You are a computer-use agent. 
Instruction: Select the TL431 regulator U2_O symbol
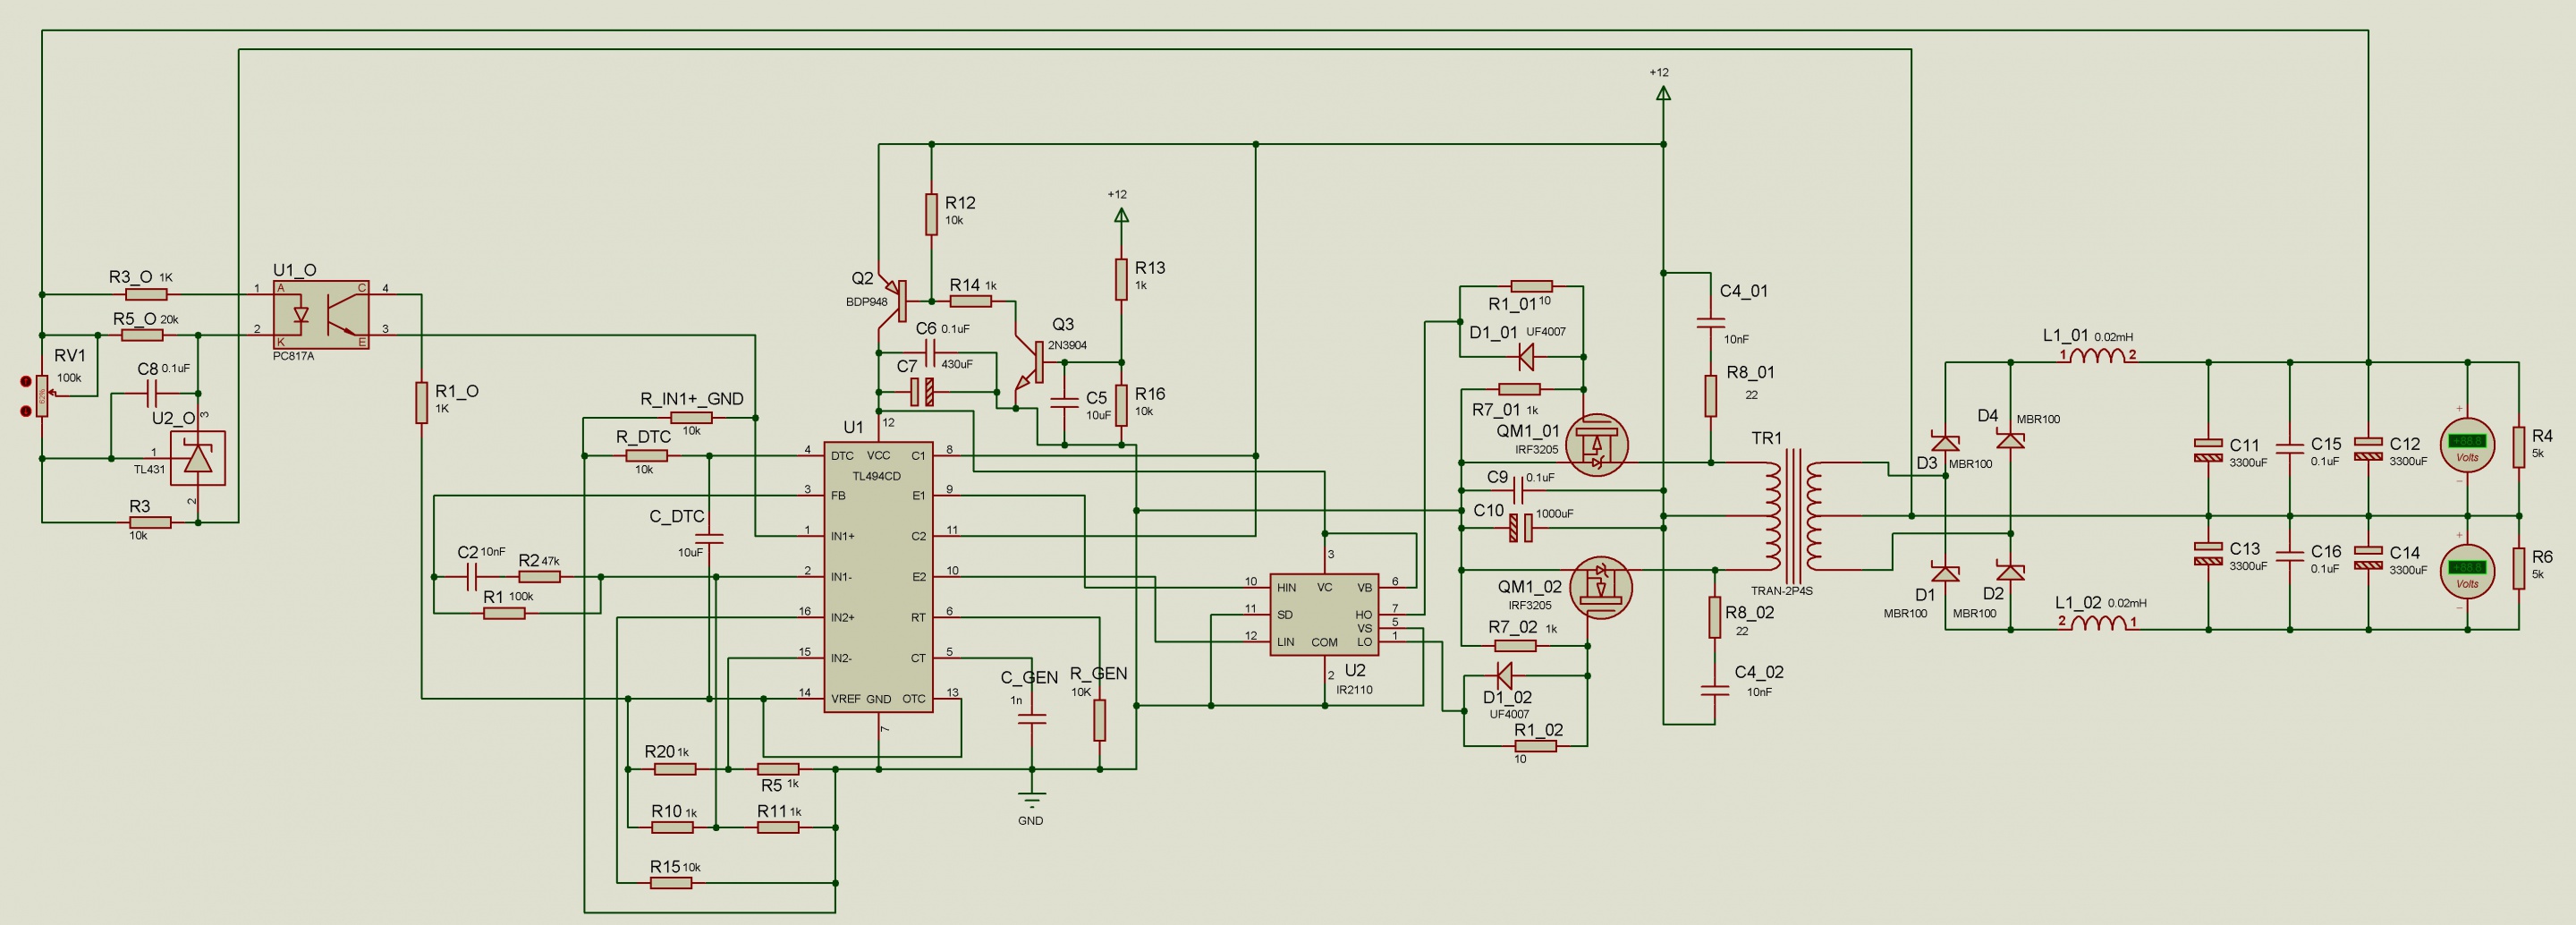tap(197, 458)
